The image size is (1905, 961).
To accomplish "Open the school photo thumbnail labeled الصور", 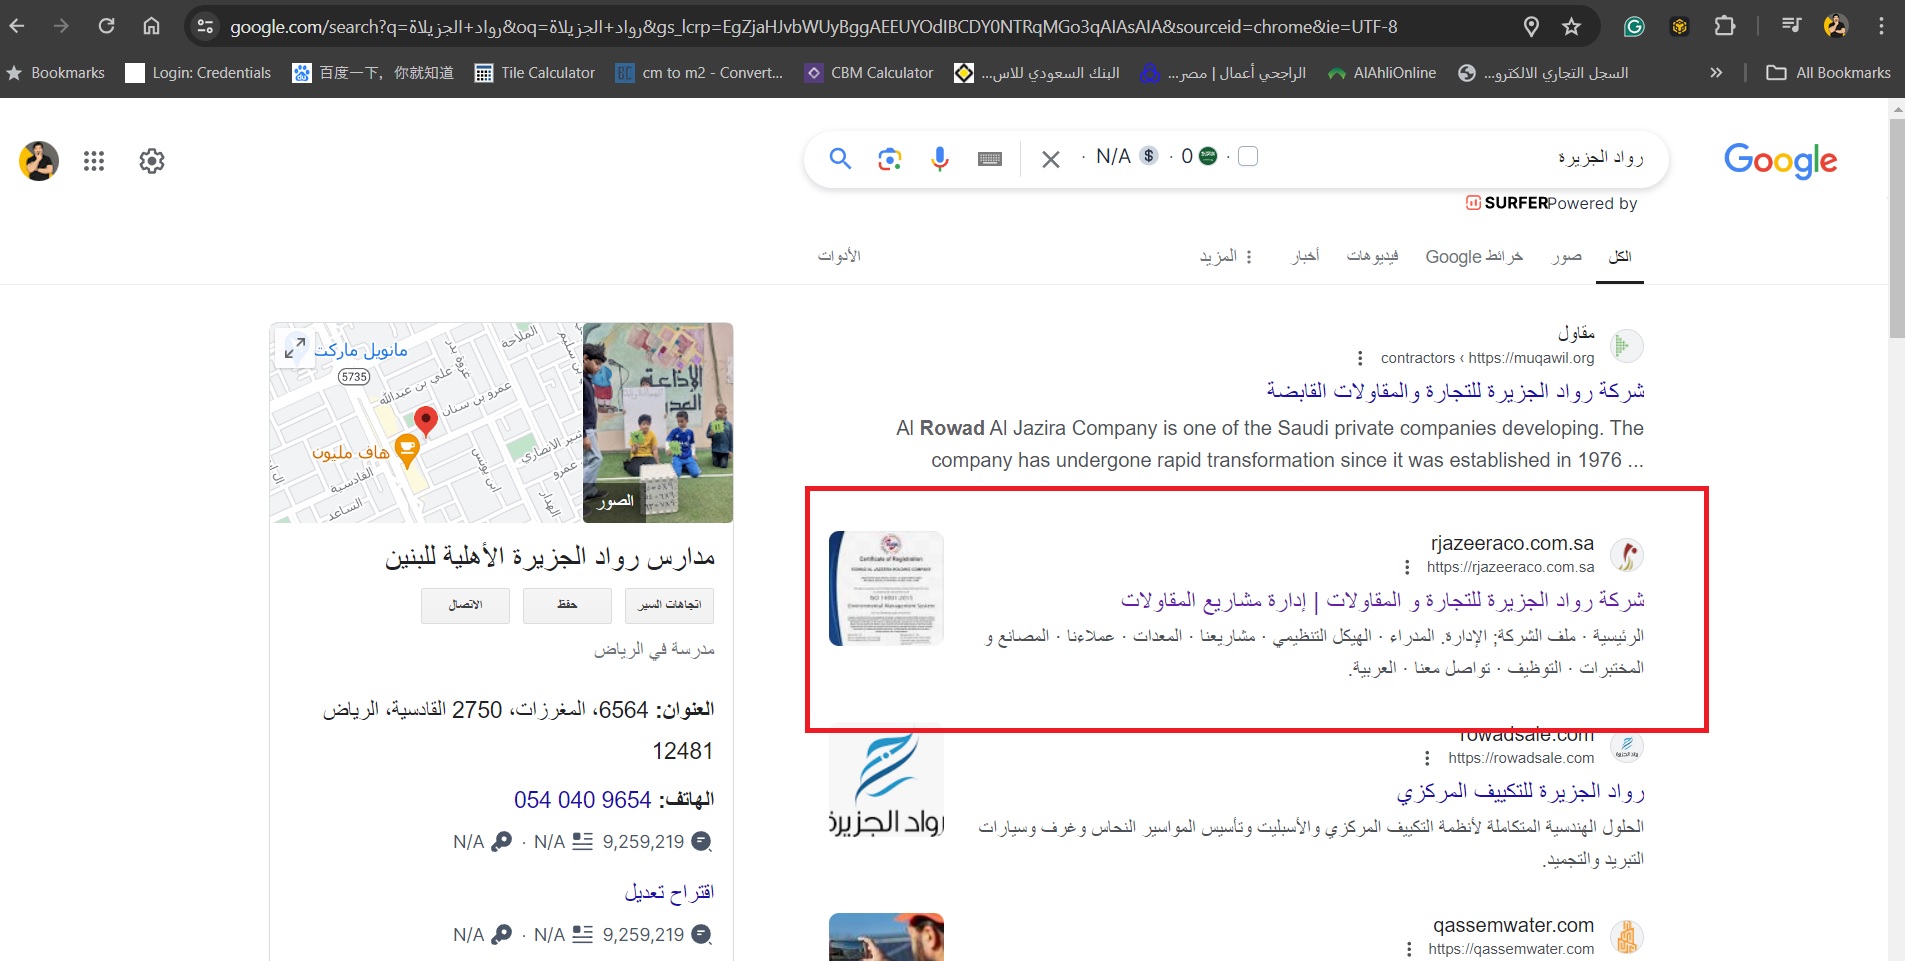I will [657, 422].
